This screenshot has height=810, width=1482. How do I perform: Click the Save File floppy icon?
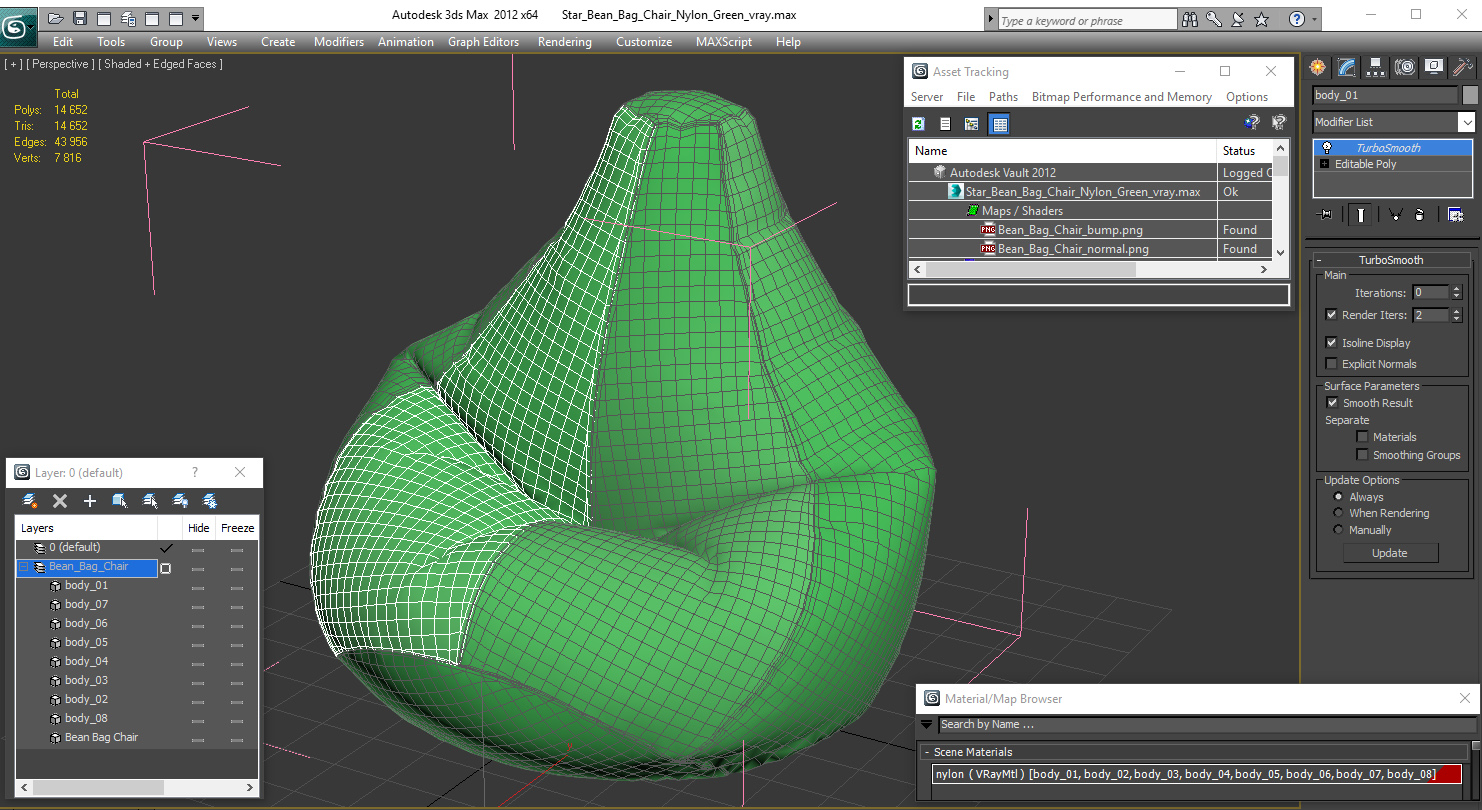80,18
